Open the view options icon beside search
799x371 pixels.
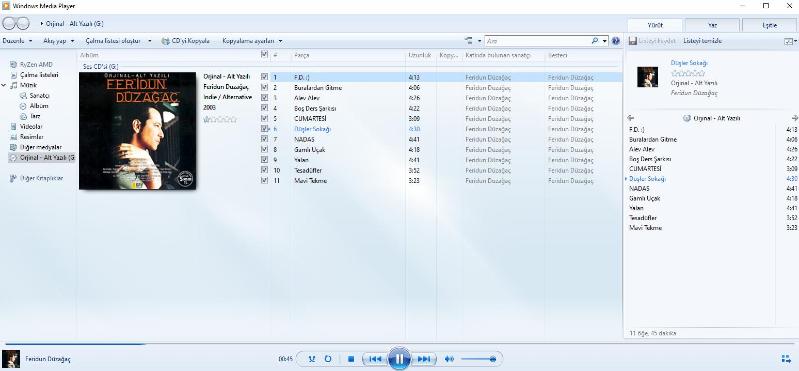[x=469, y=41]
